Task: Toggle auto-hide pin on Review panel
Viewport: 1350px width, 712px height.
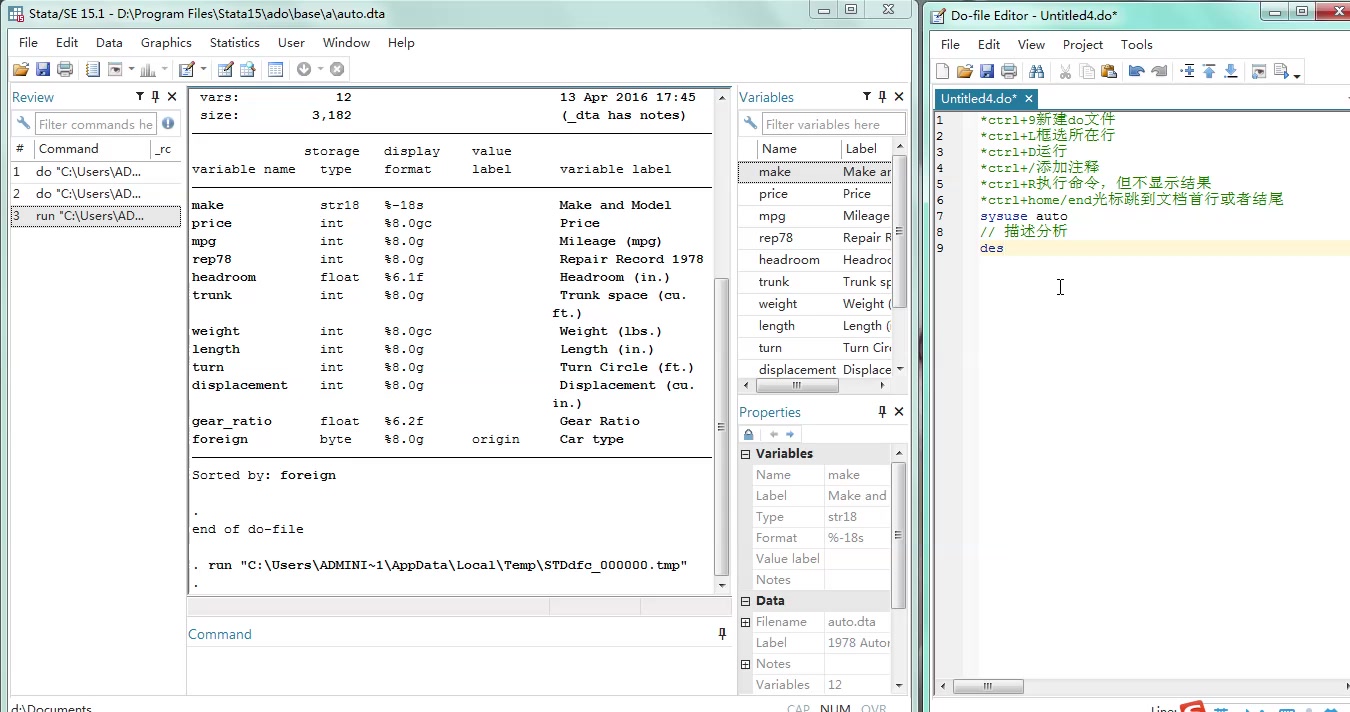Action: [x=155, y=97]
